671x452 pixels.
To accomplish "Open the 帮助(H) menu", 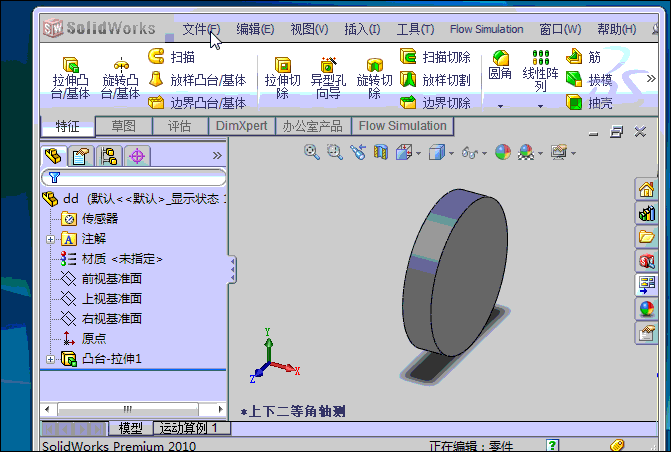I will tap(617, 29).
